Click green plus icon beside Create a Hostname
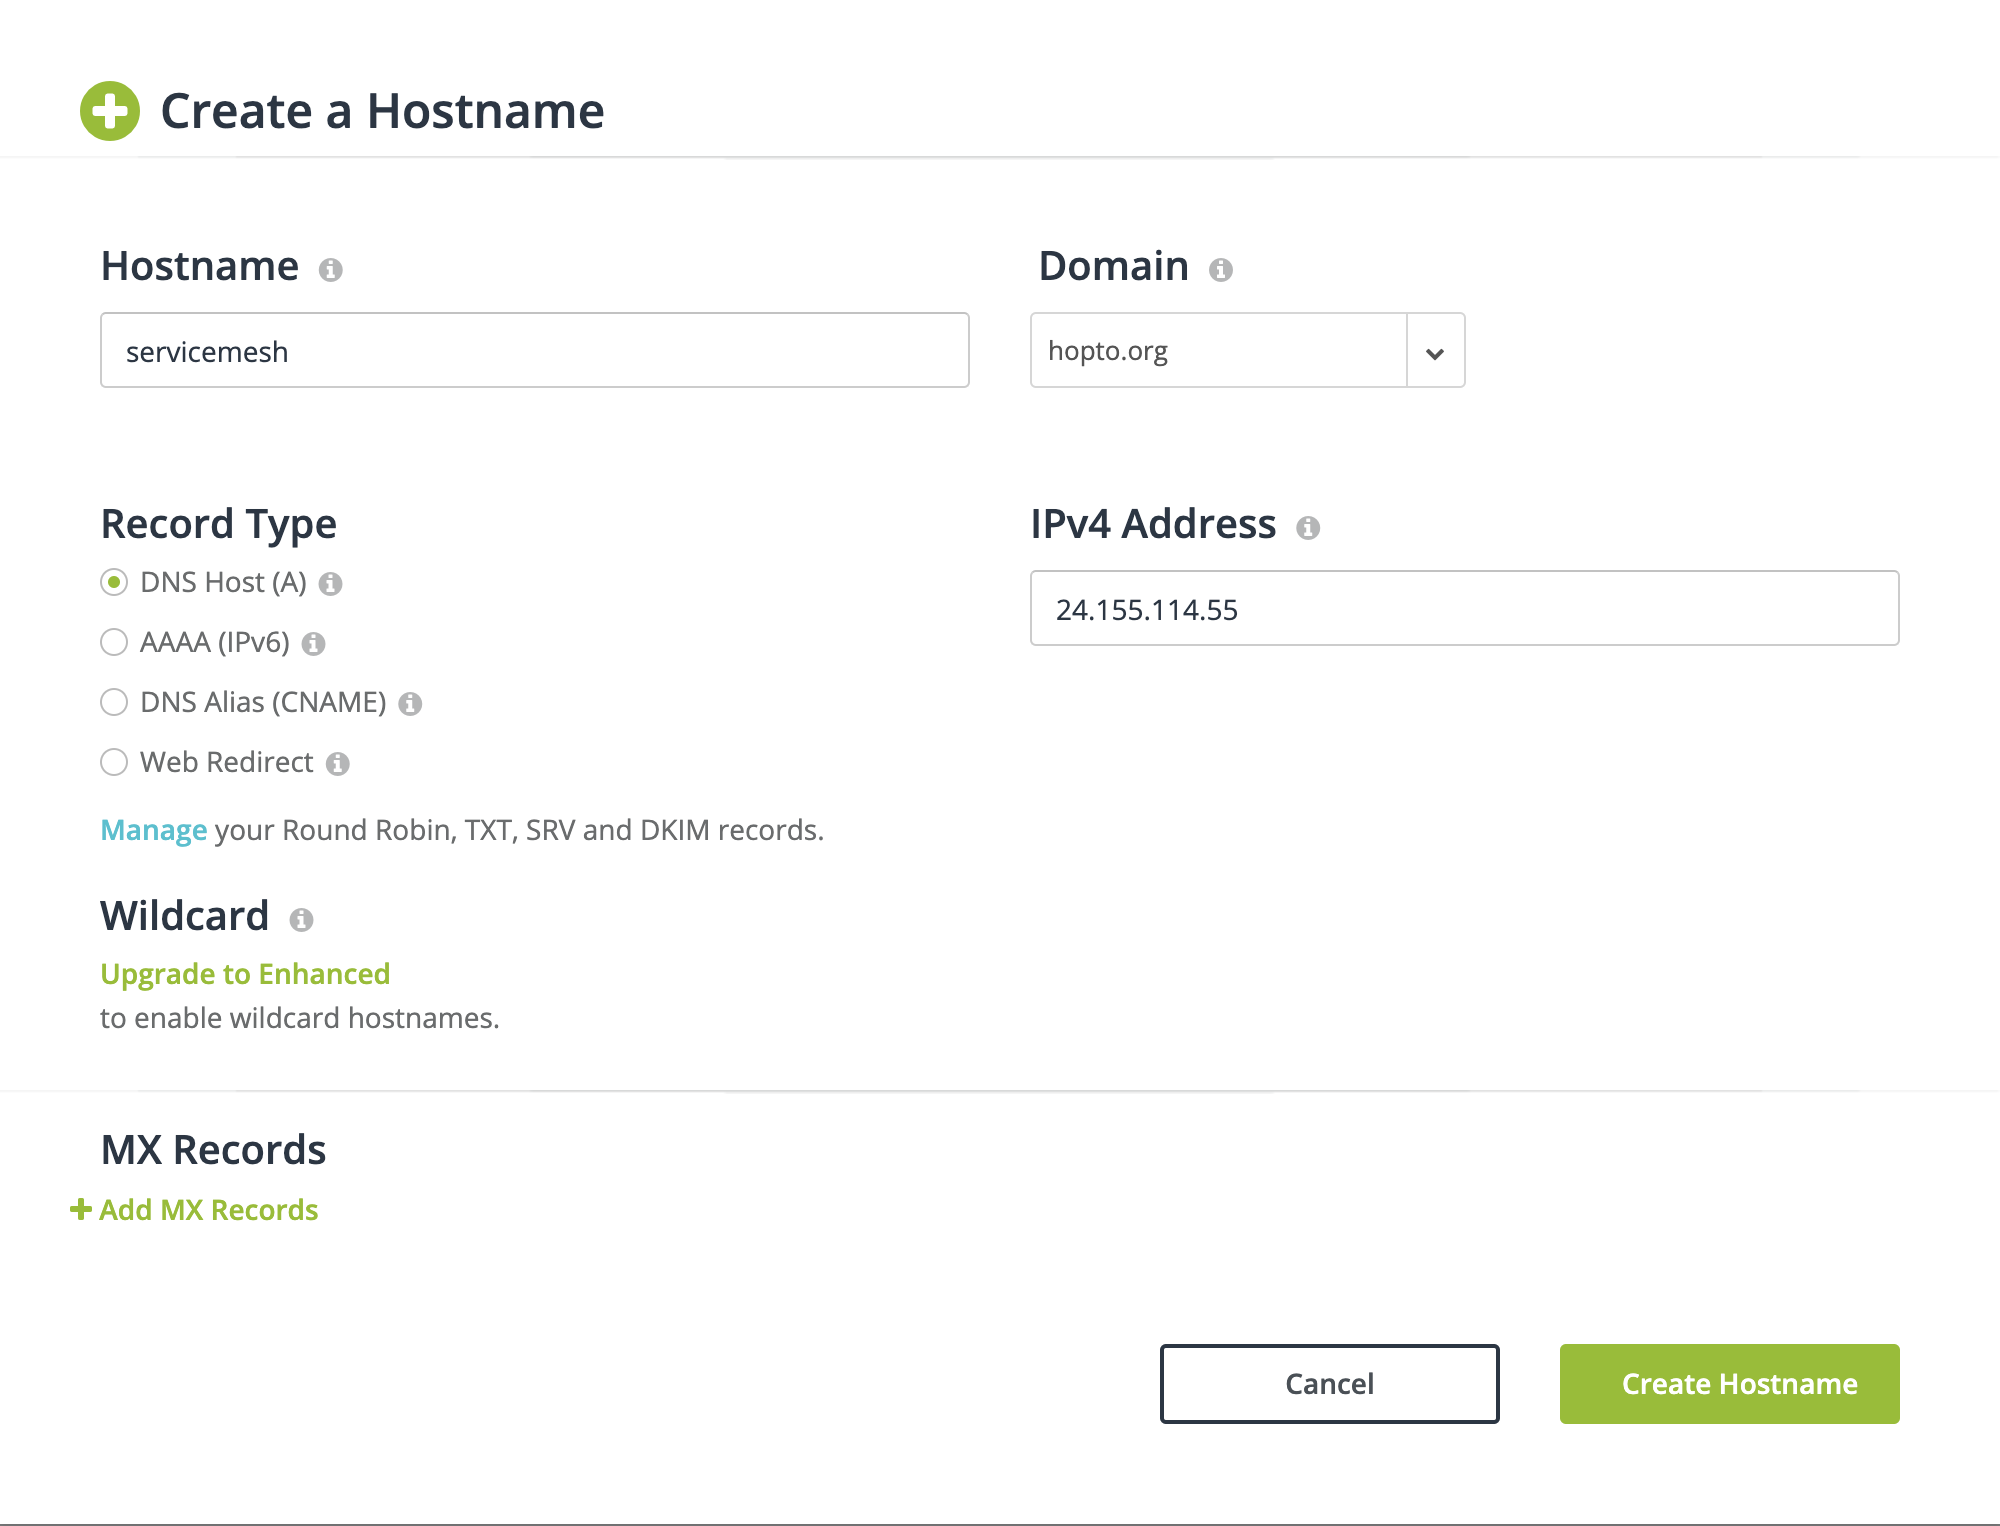 click(x=110, y=111)
